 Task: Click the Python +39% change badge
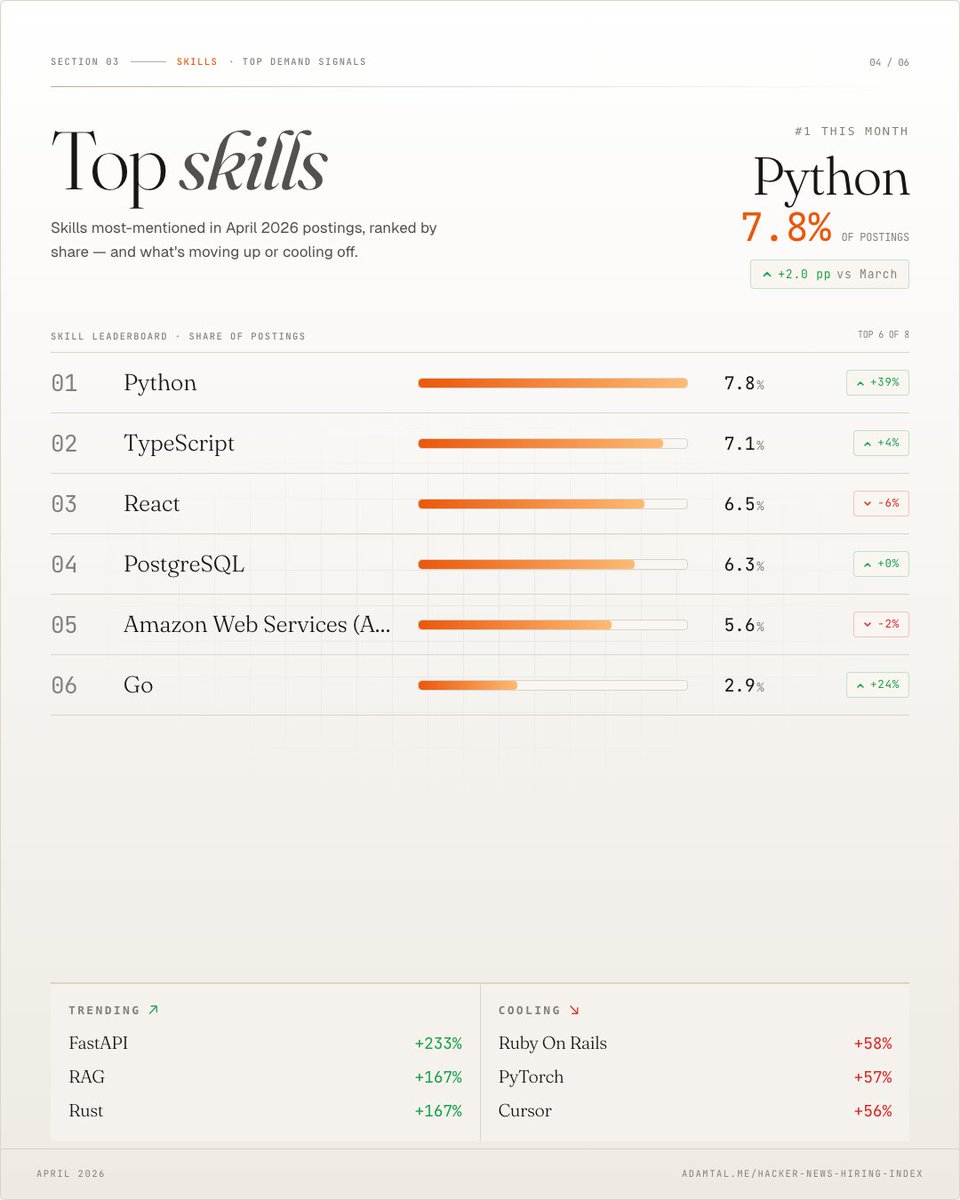[877, 383]
